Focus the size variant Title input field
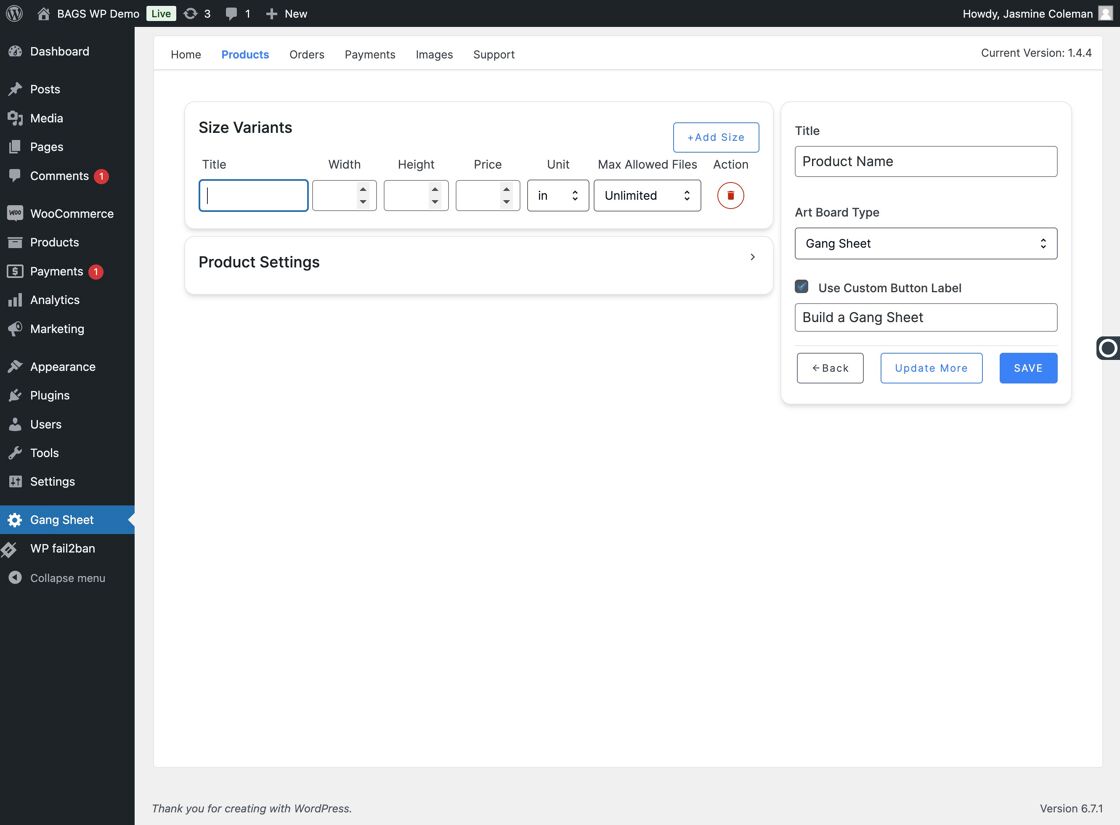Screen dimensions: 1120x825 click(x=254, y=196)
